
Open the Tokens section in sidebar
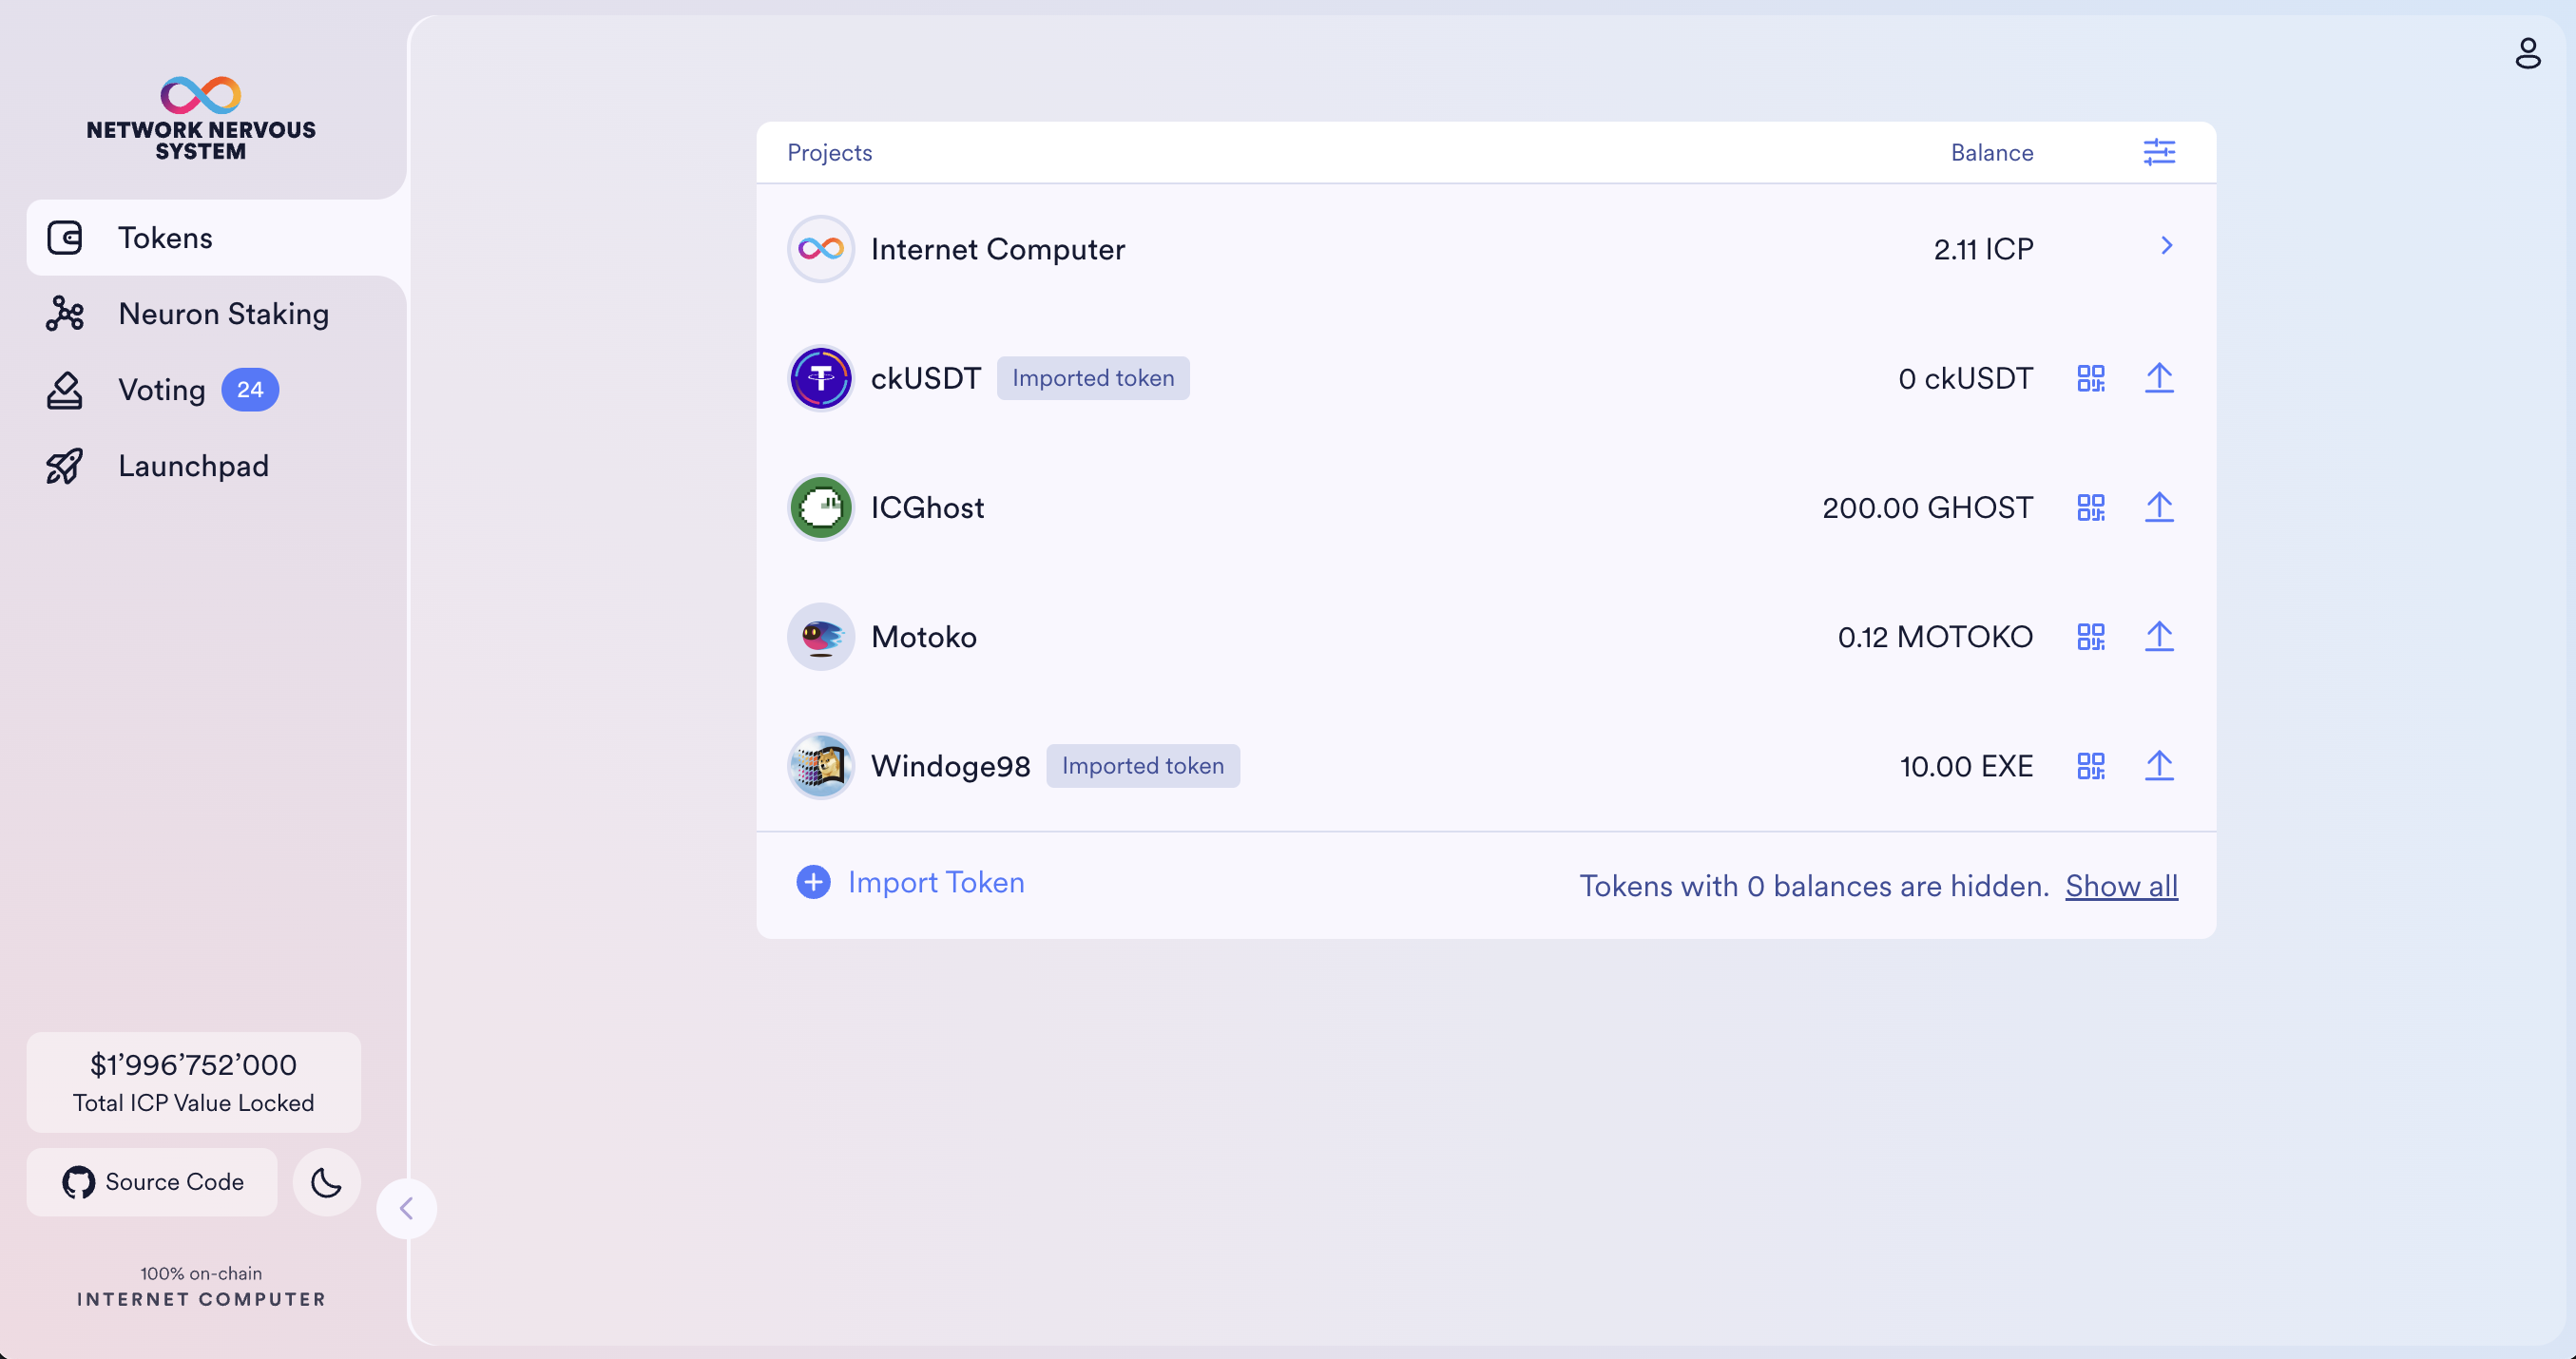165,238
